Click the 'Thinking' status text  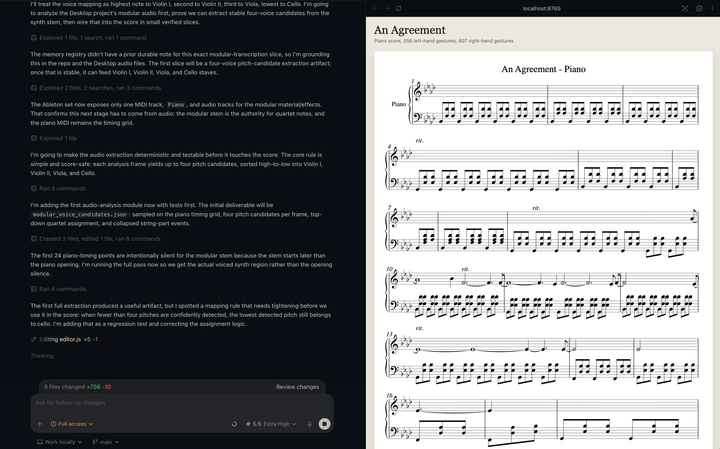(x=42, y=356)
